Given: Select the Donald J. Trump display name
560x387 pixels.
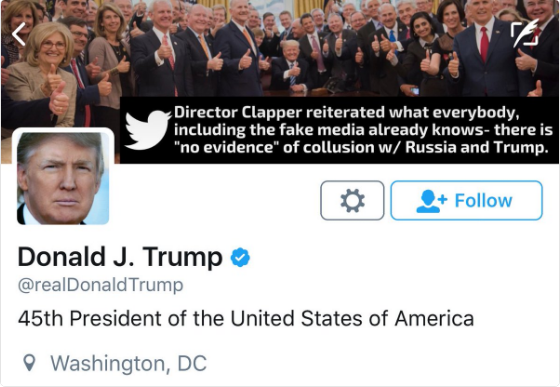Looking at the screenshot, I should tap(120, 257).
